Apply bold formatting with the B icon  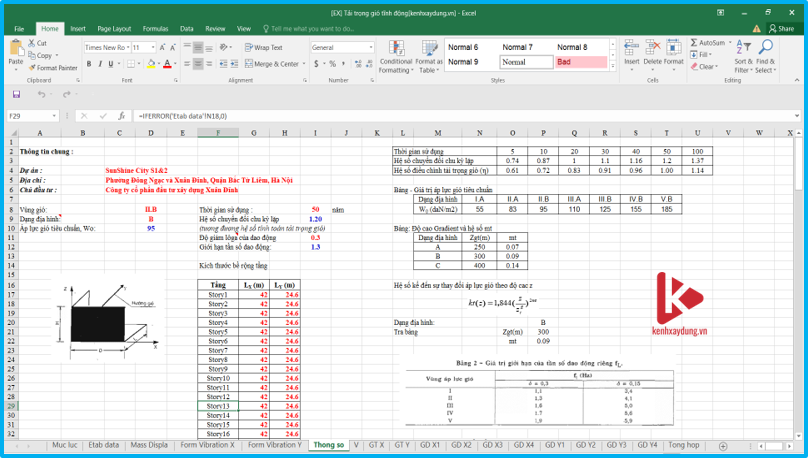89,64
